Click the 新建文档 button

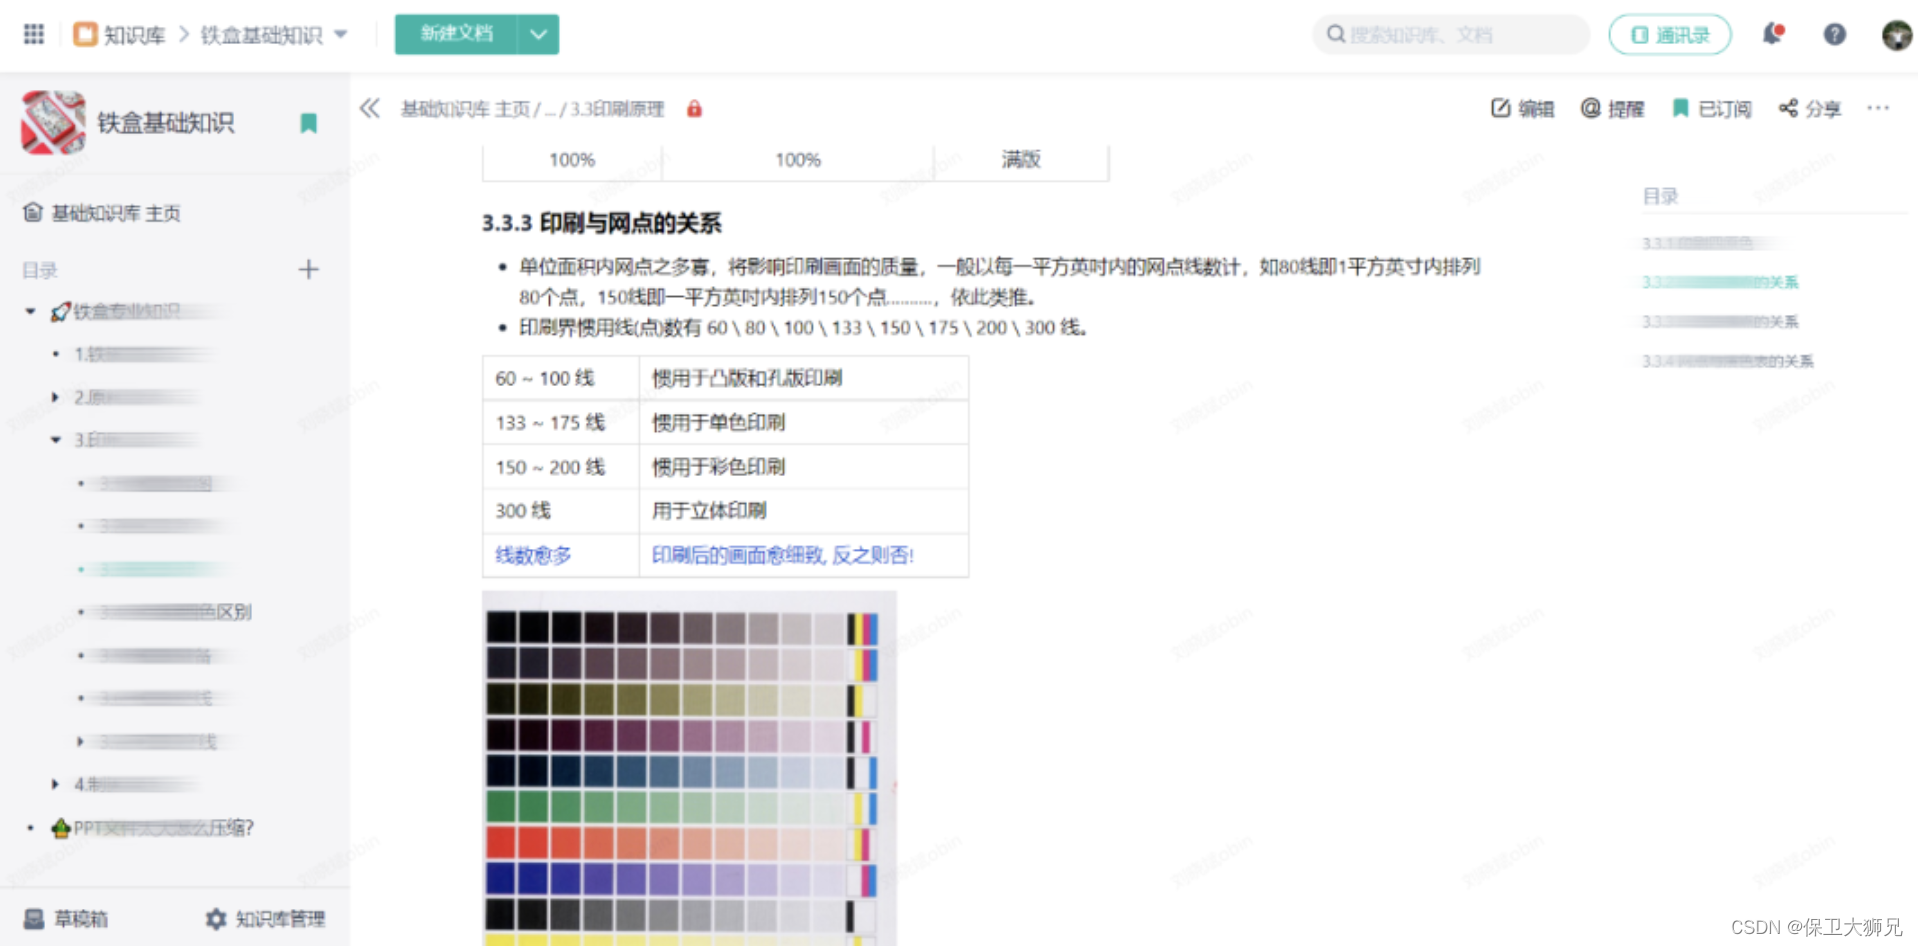pyautogui.click(x=456, y=34)
